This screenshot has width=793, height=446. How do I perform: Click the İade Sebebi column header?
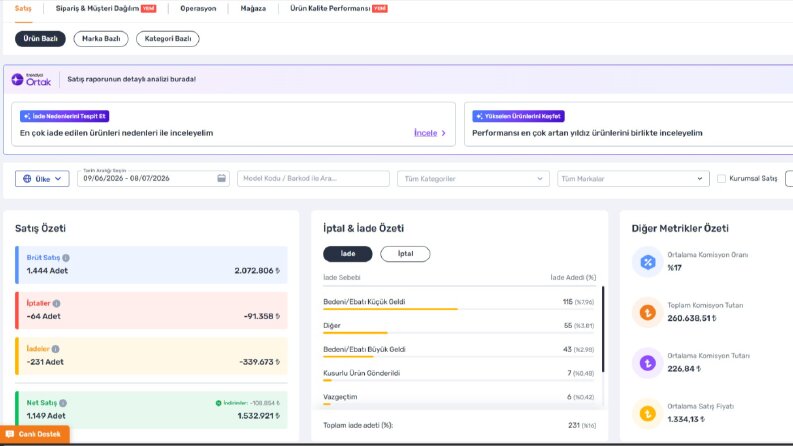point(342,278)
